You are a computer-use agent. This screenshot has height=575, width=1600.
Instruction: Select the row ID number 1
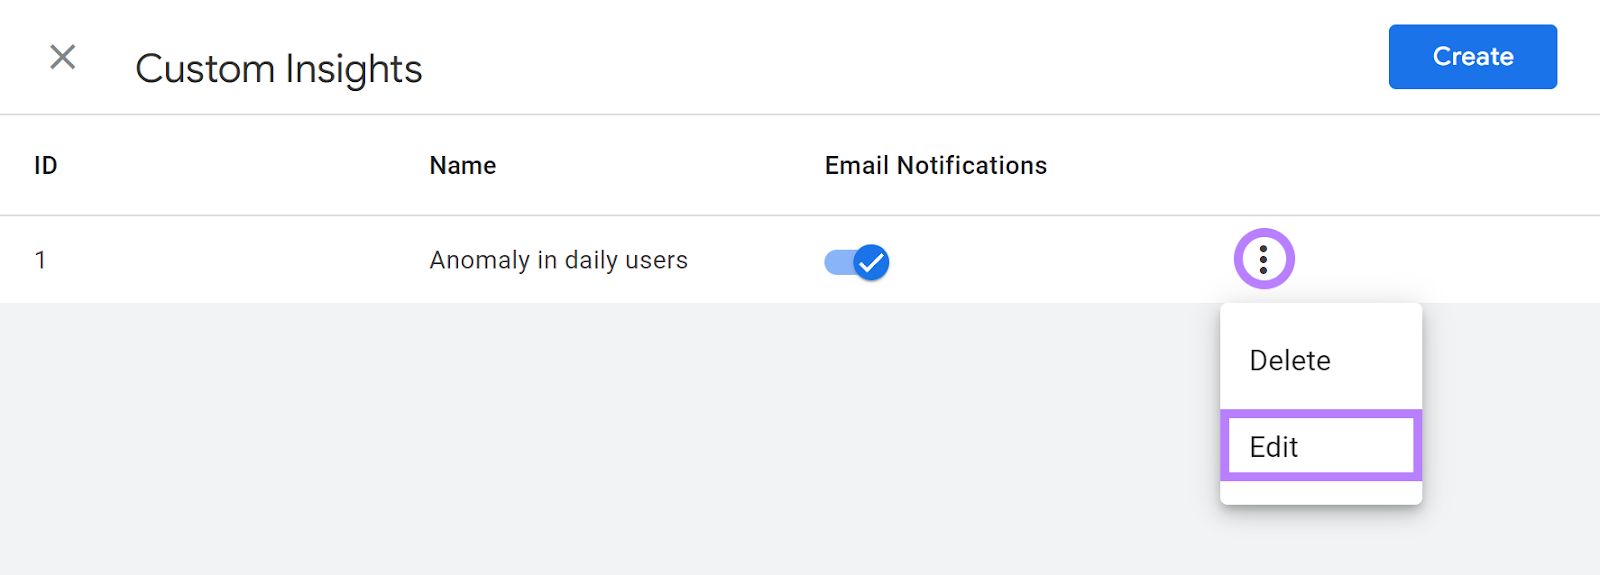click(x=40, y=260)
